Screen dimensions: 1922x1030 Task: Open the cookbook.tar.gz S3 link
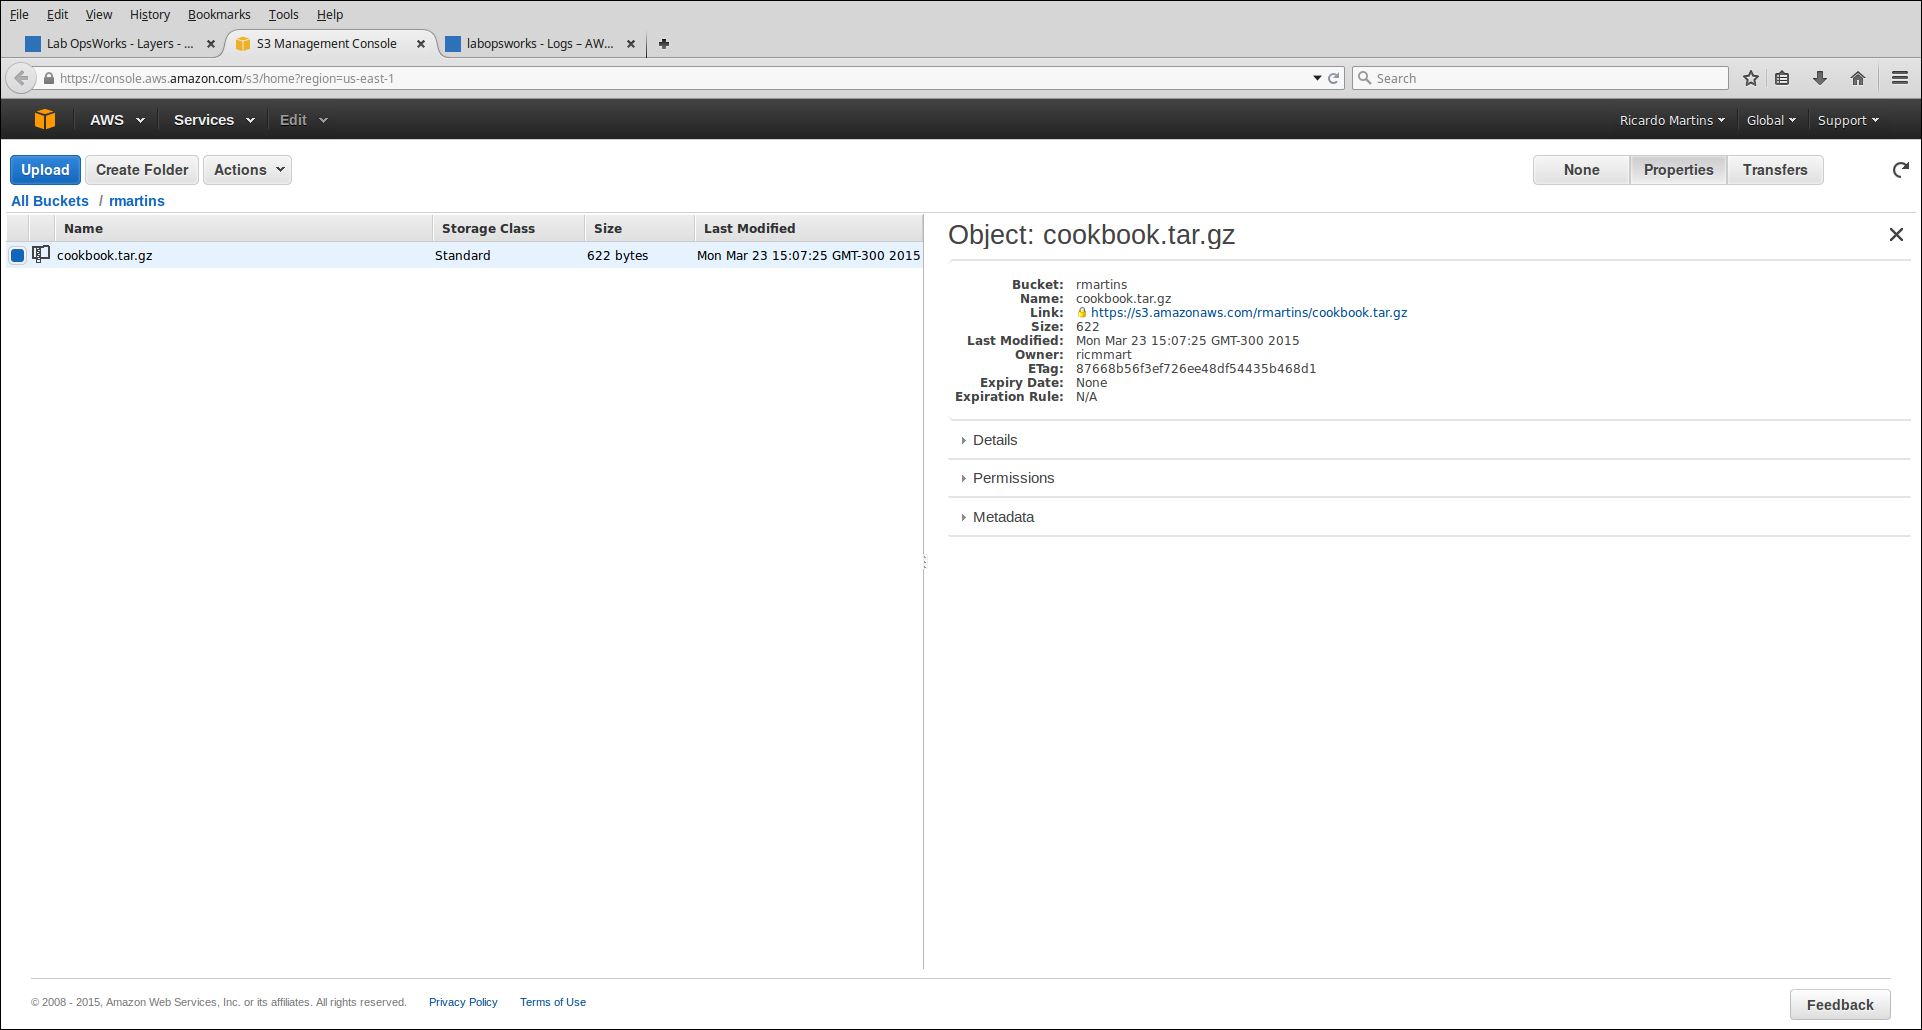[x=1248, y=313]
